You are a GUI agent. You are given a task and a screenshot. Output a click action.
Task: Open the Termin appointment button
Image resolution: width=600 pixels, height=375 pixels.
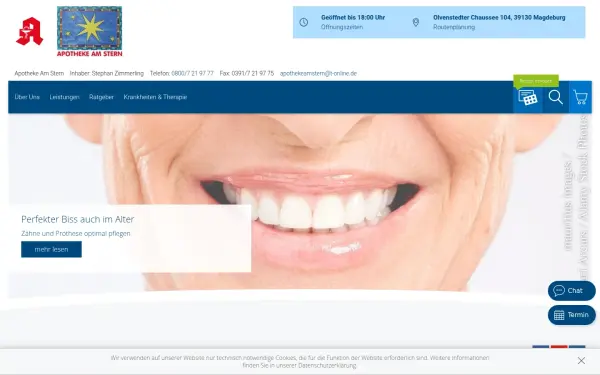(x=572, y=315)
